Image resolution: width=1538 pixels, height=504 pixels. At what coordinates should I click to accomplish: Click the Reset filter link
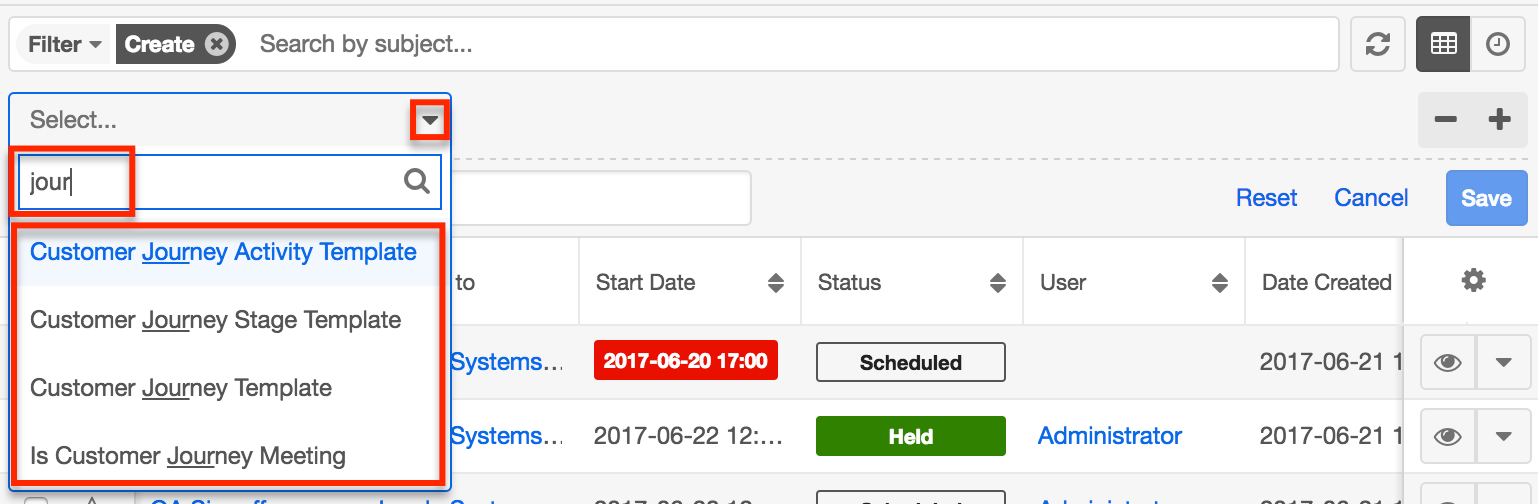[1266, 198]
